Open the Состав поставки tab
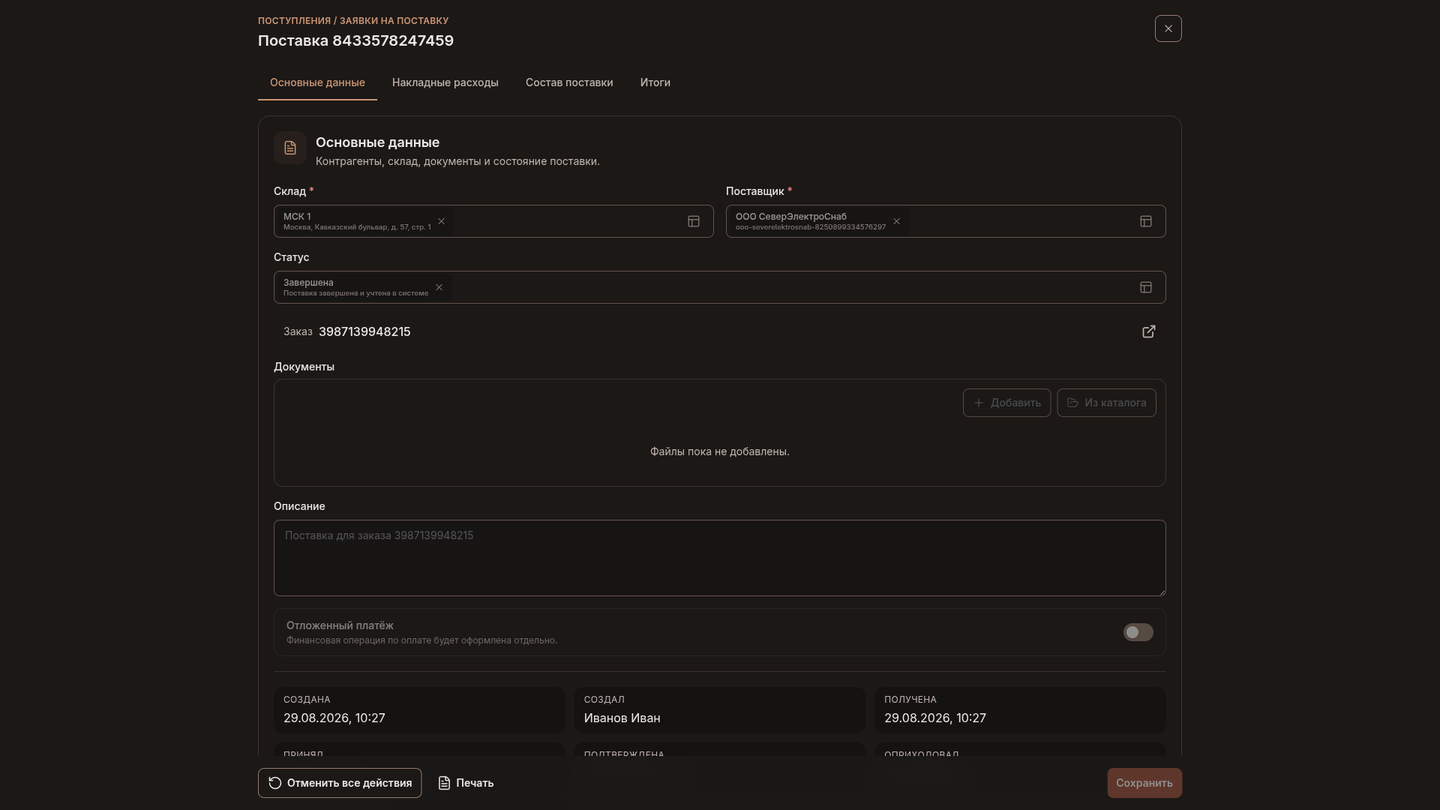Screen dimensions: 1440x810 [x=569, y=82]
